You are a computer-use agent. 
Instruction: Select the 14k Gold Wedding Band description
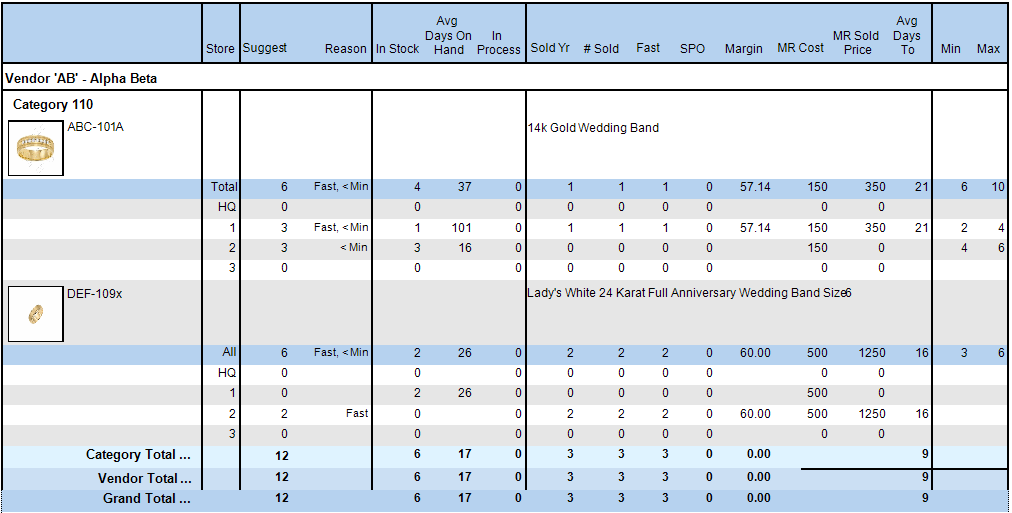tap(593, 128)
